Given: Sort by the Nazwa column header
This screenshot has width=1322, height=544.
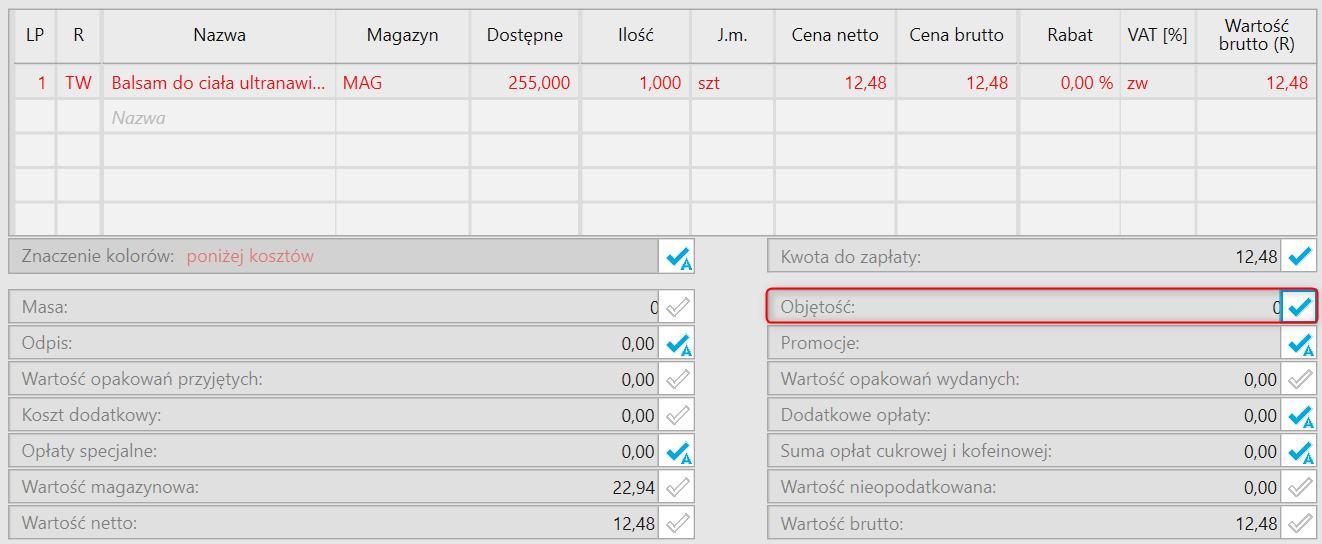Looking at the screenshot, I should pyautogui.click(x=219, y=36).
